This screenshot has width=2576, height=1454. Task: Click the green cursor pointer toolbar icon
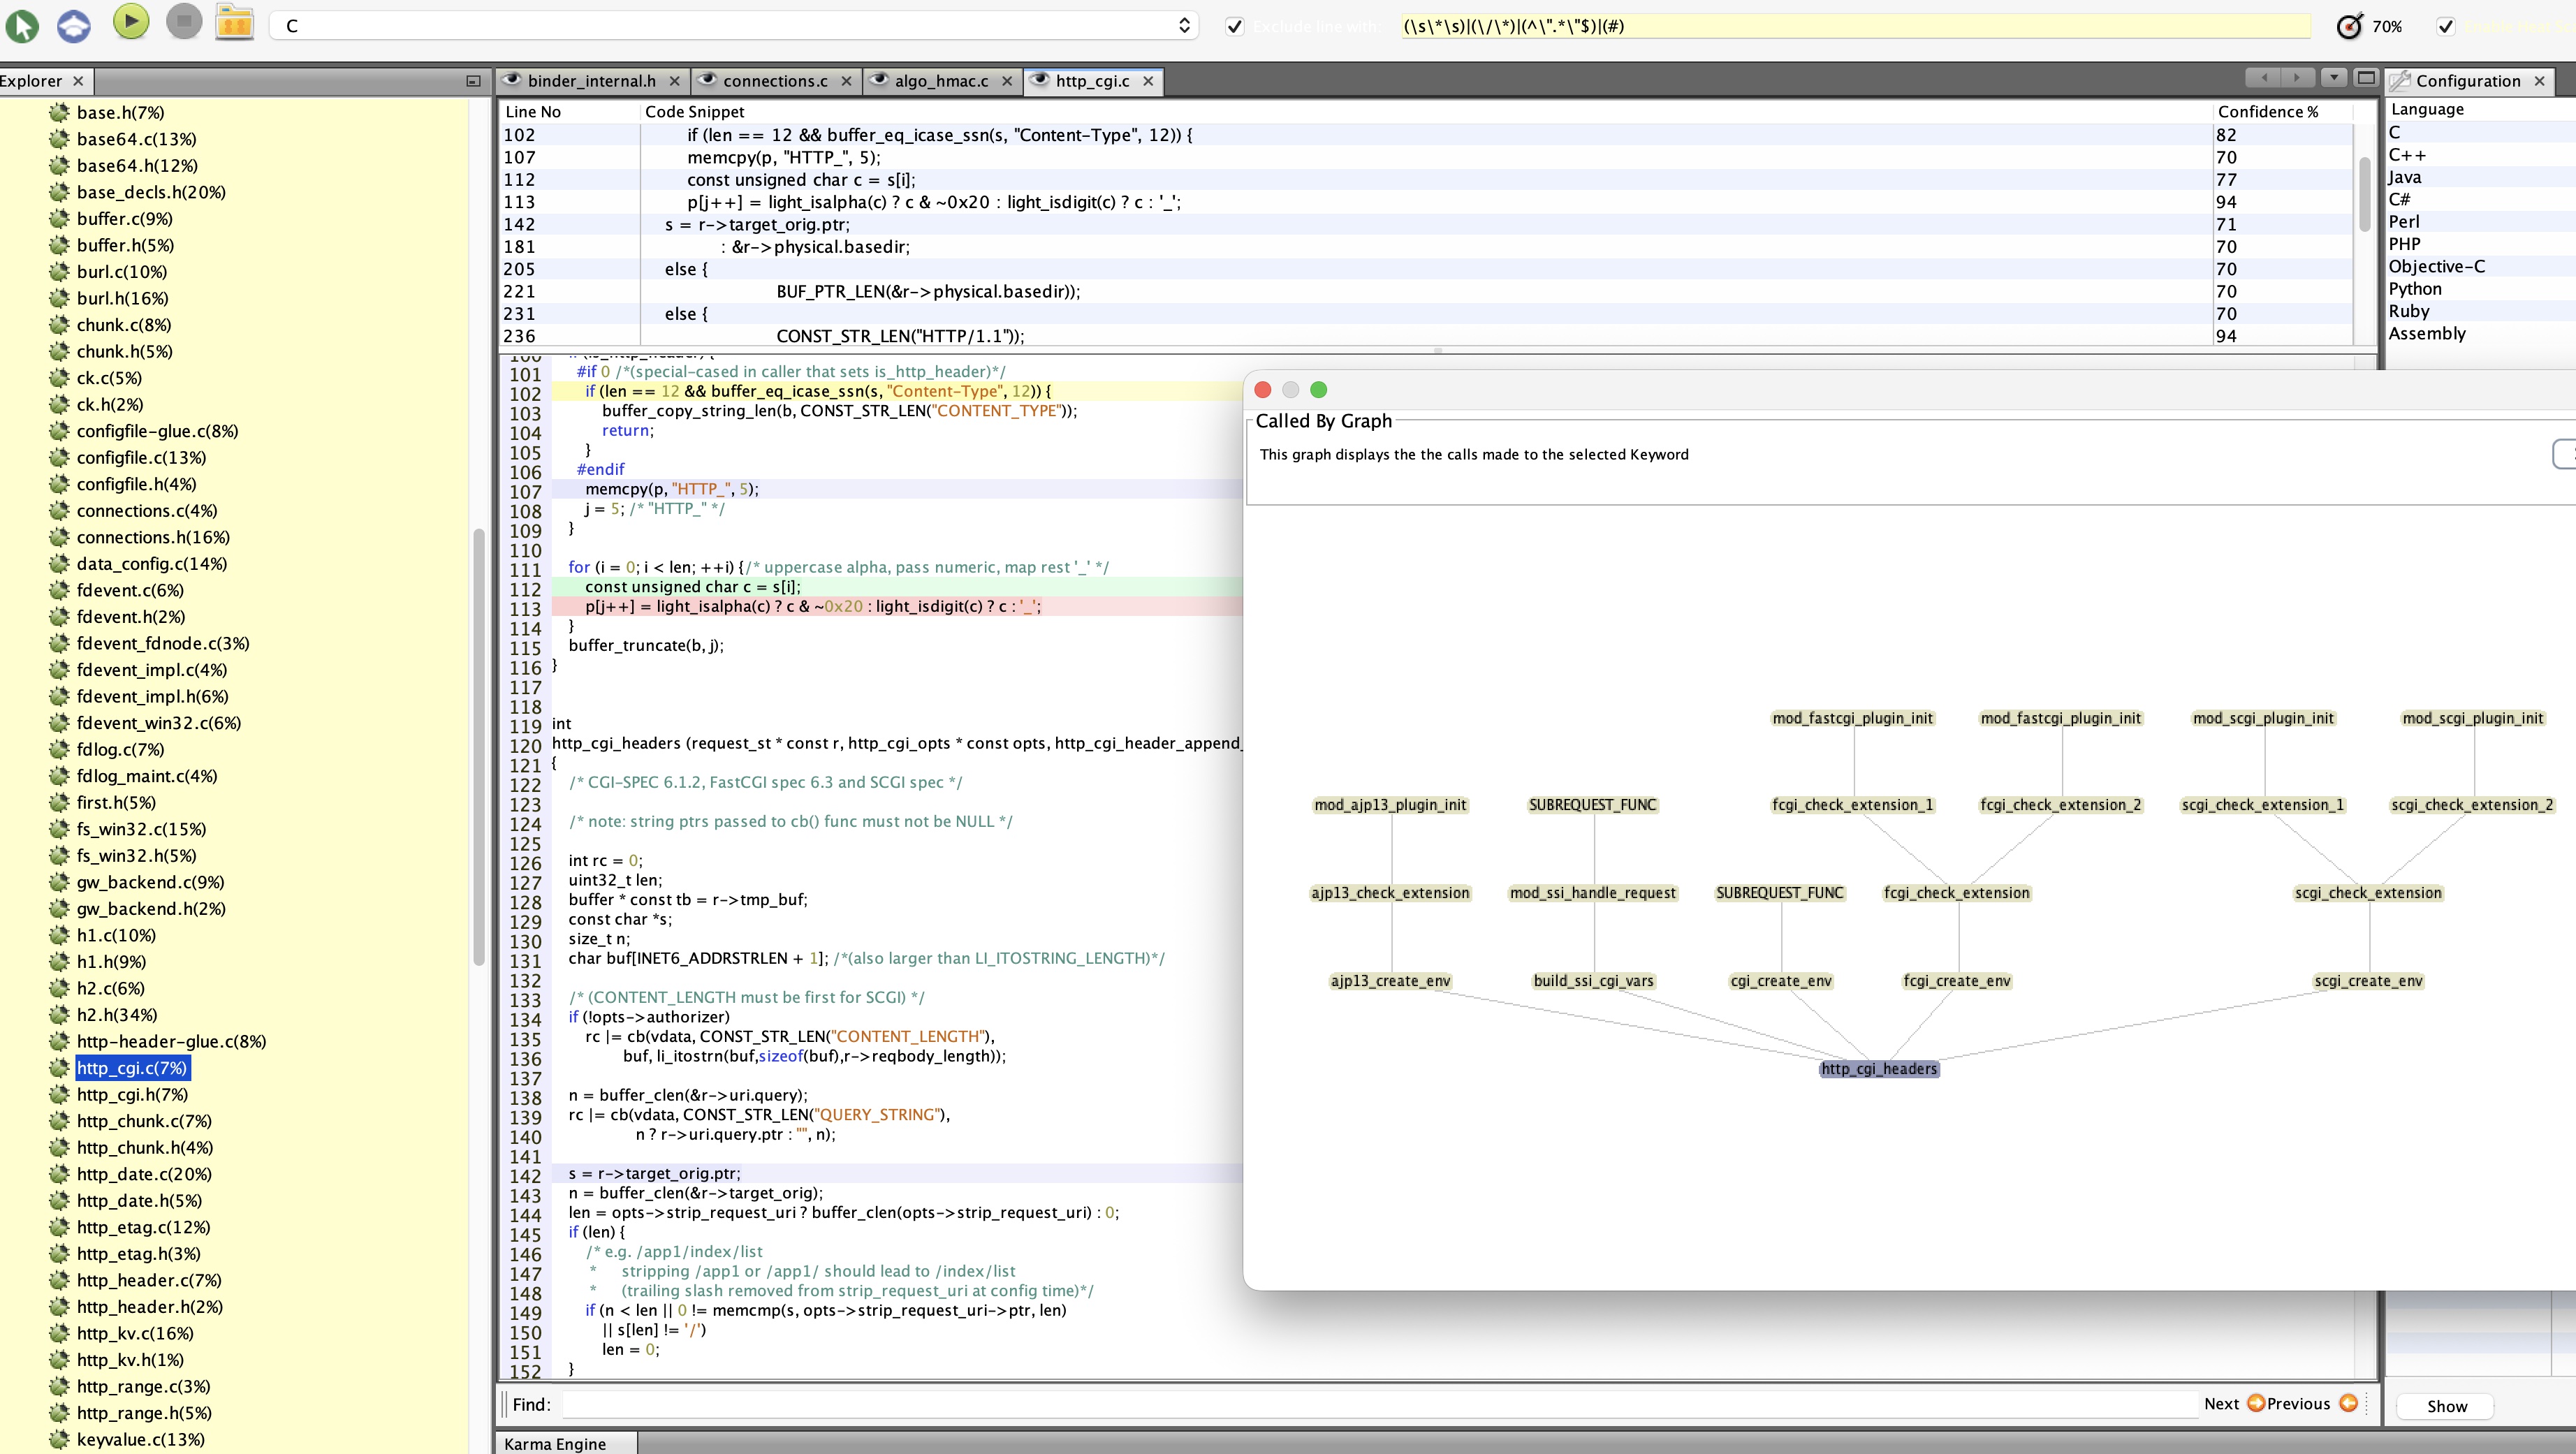pyautogui.click(x=23, y=25)
